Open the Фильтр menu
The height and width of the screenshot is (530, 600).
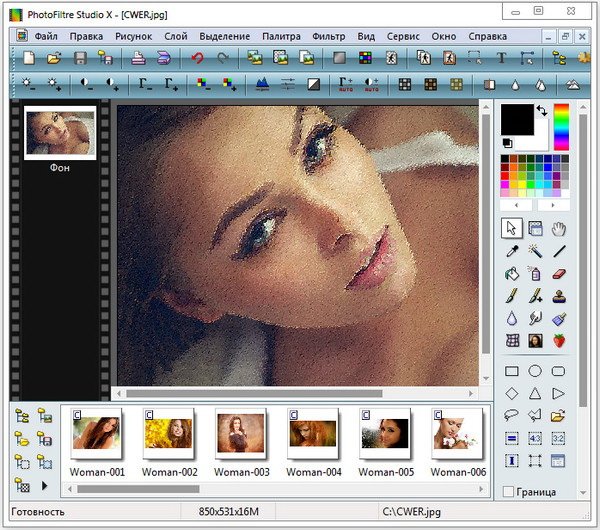328,36
